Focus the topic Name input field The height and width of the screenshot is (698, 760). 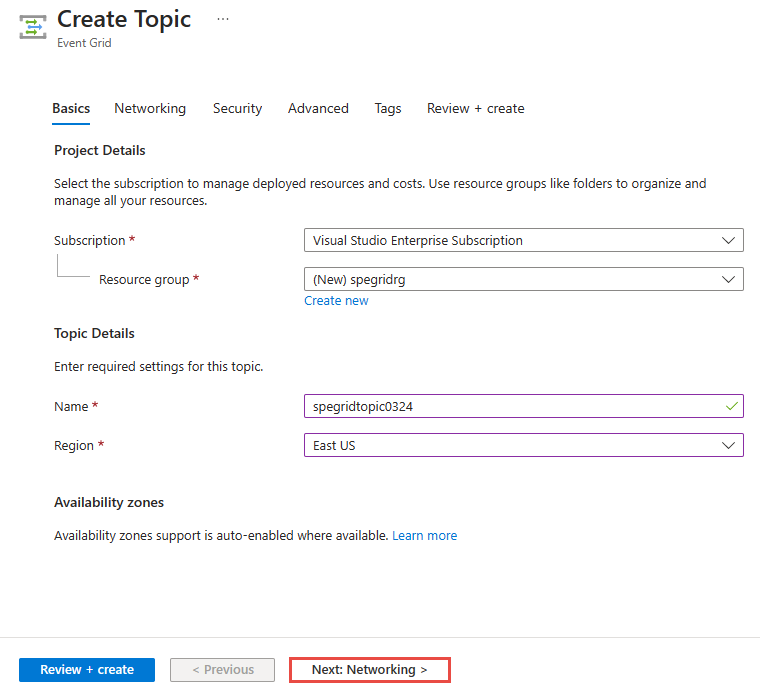click(510, 406)
